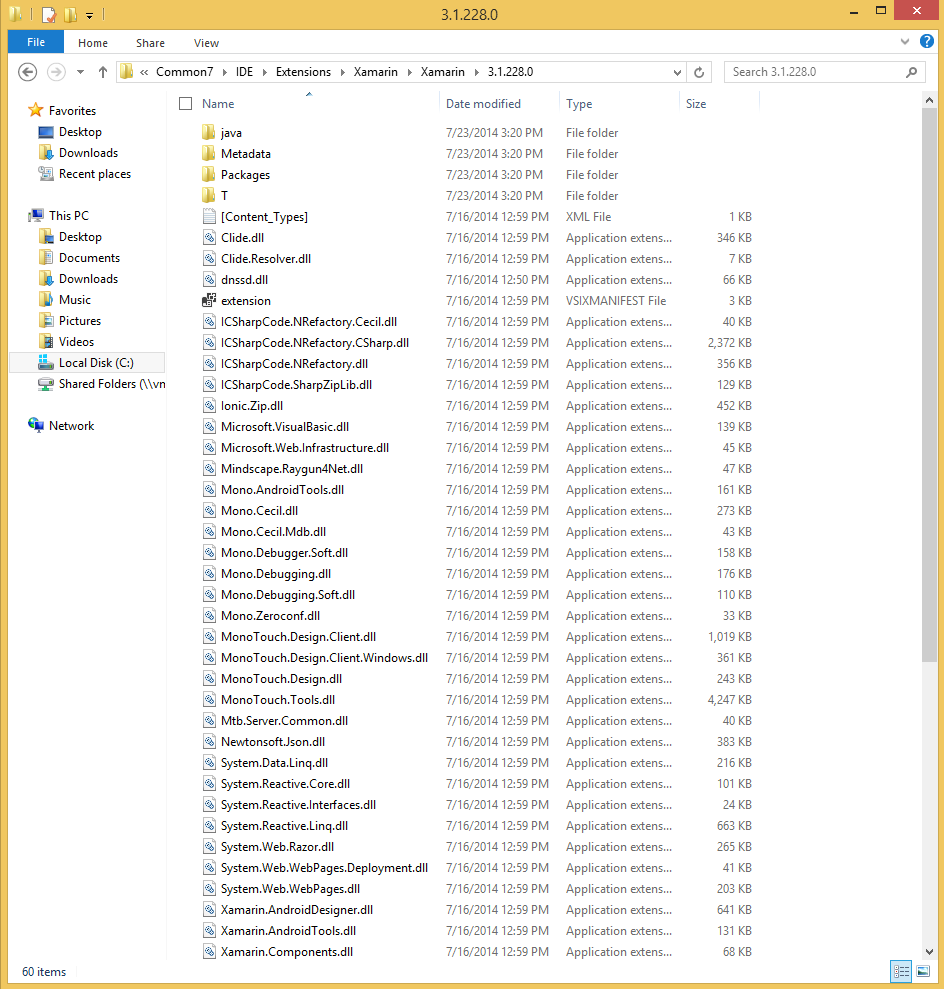Select the java folder icon
The image size is (944, 989).
click(209, 132)
